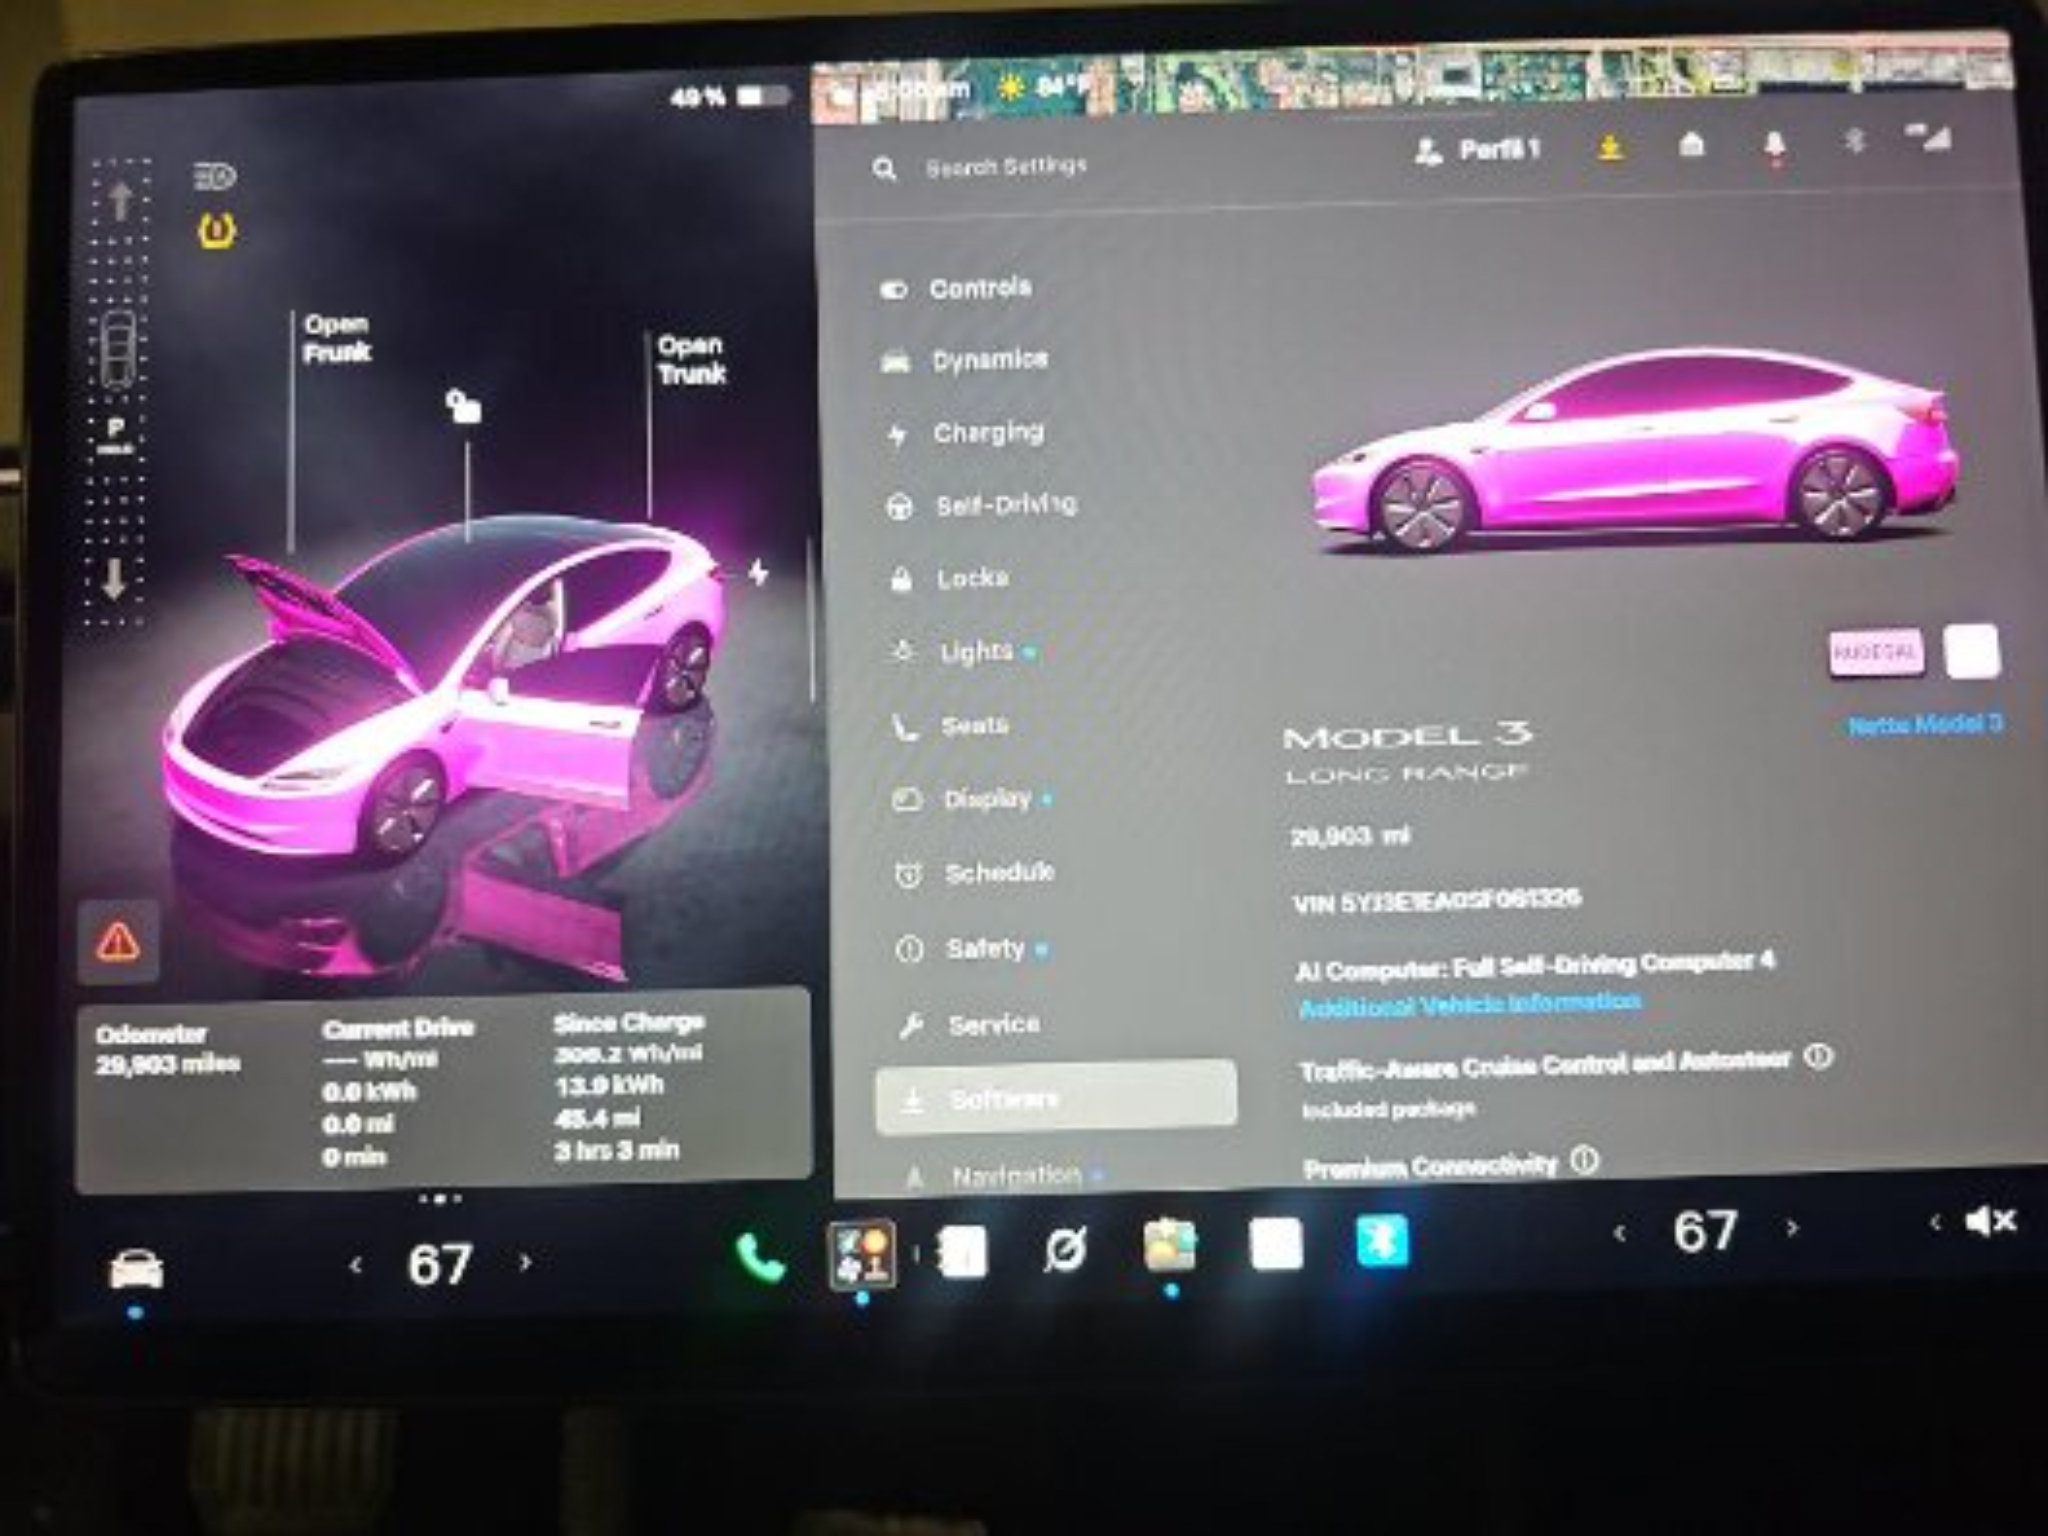Image resolution: width=2048 pixels, height=1536 pixels.
Task: Toggle the headlight indicator icon
Action: 214,177
